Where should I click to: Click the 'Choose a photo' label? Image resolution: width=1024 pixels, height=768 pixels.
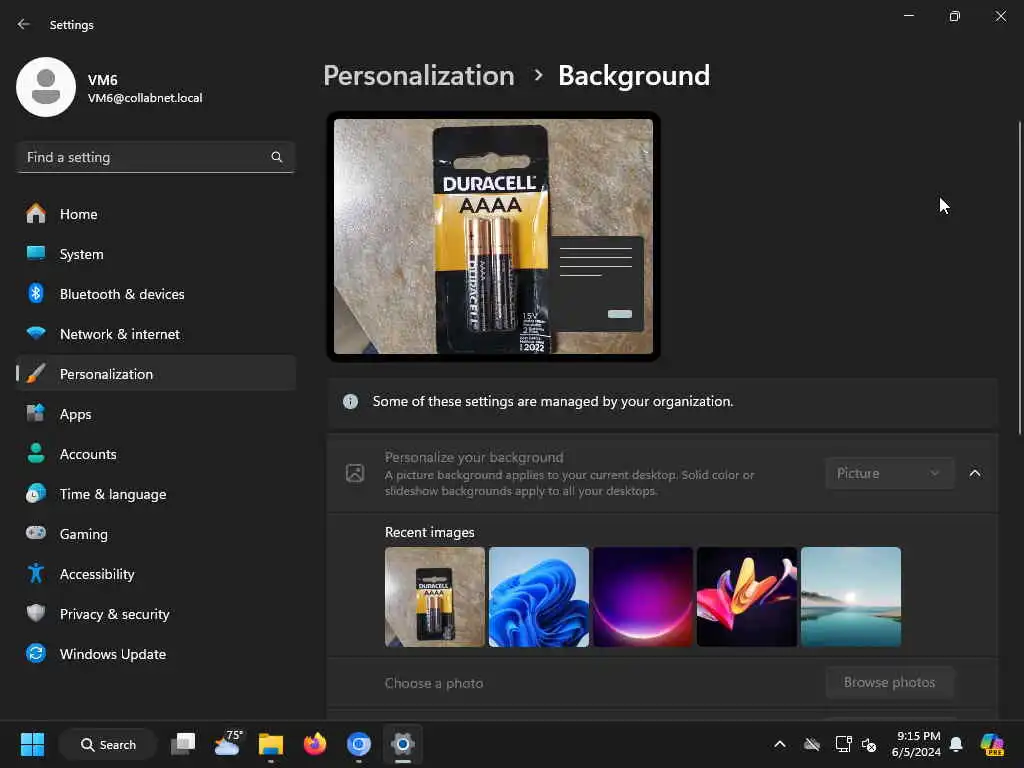coord(434,683)
